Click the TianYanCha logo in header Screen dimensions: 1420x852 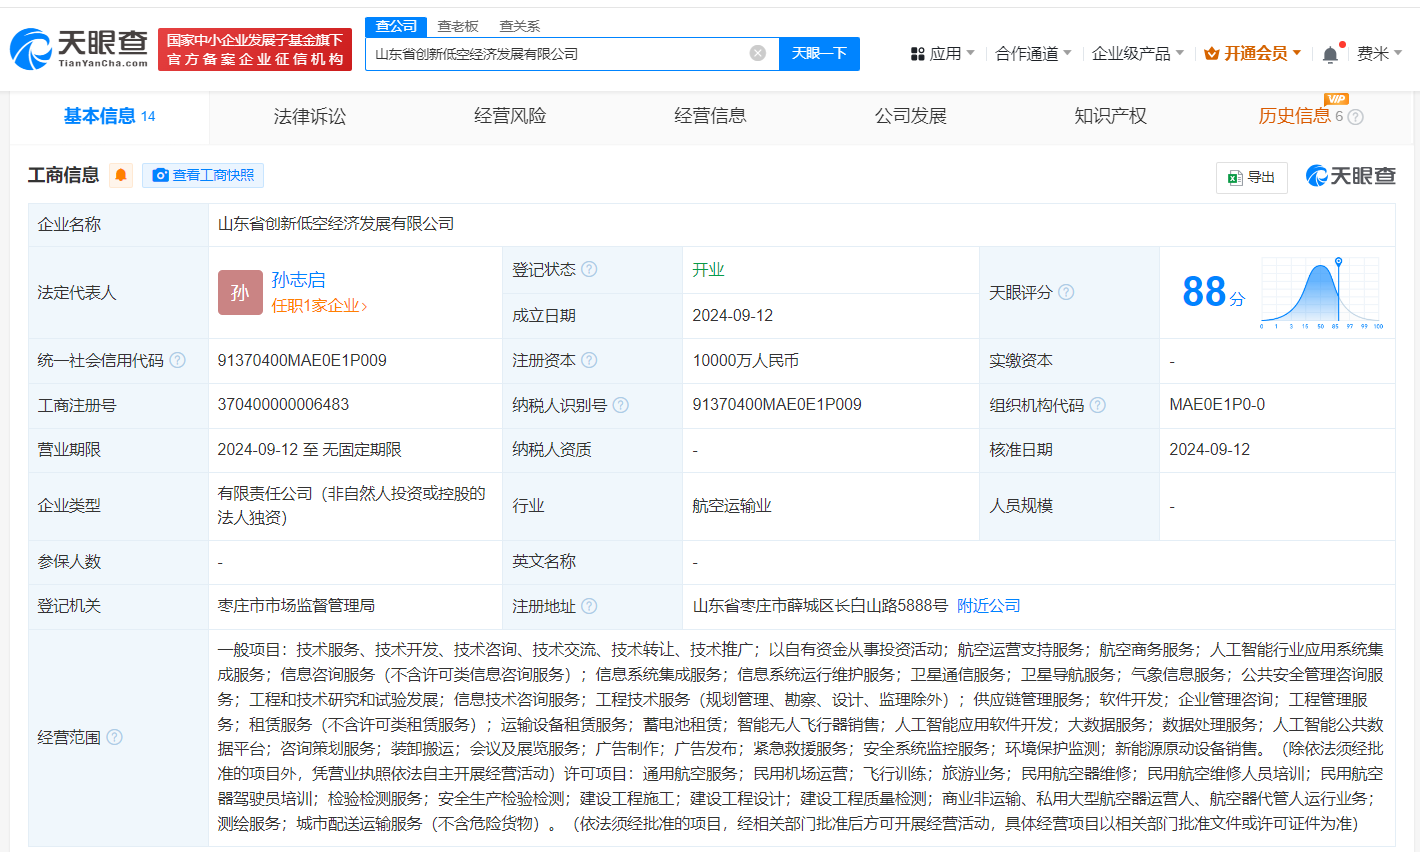[x=79, y=48]
